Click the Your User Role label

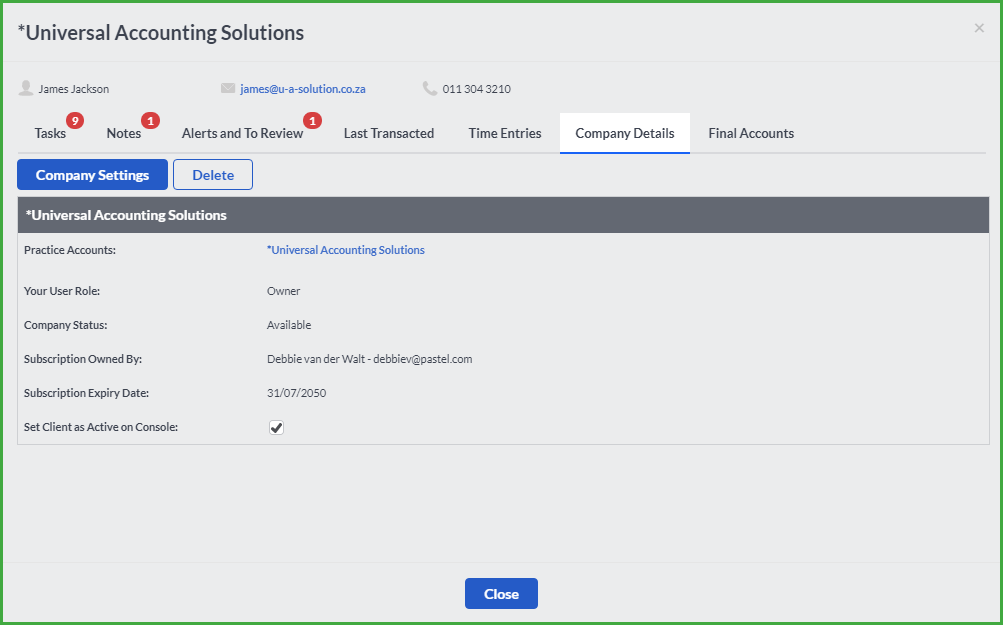click(62, 291)
